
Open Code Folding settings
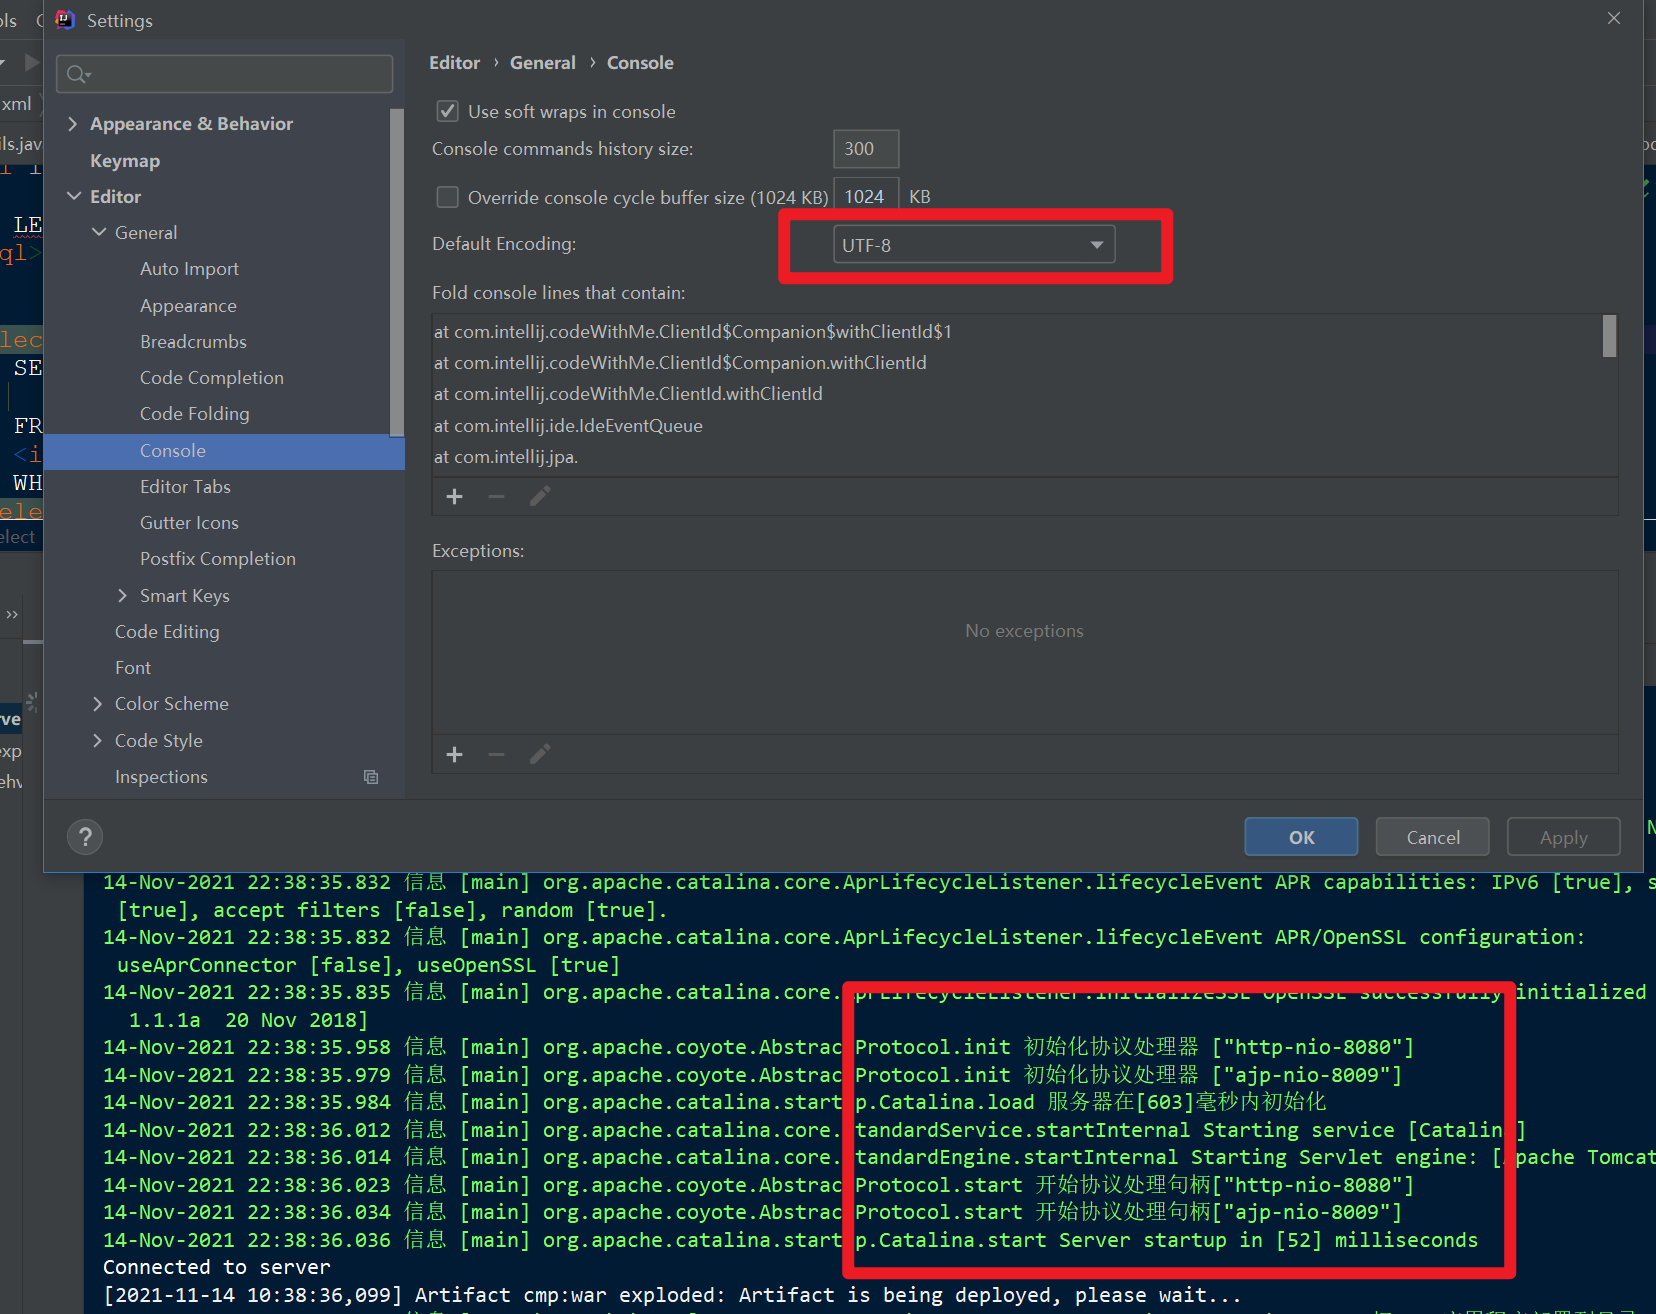tap(195, 414)
